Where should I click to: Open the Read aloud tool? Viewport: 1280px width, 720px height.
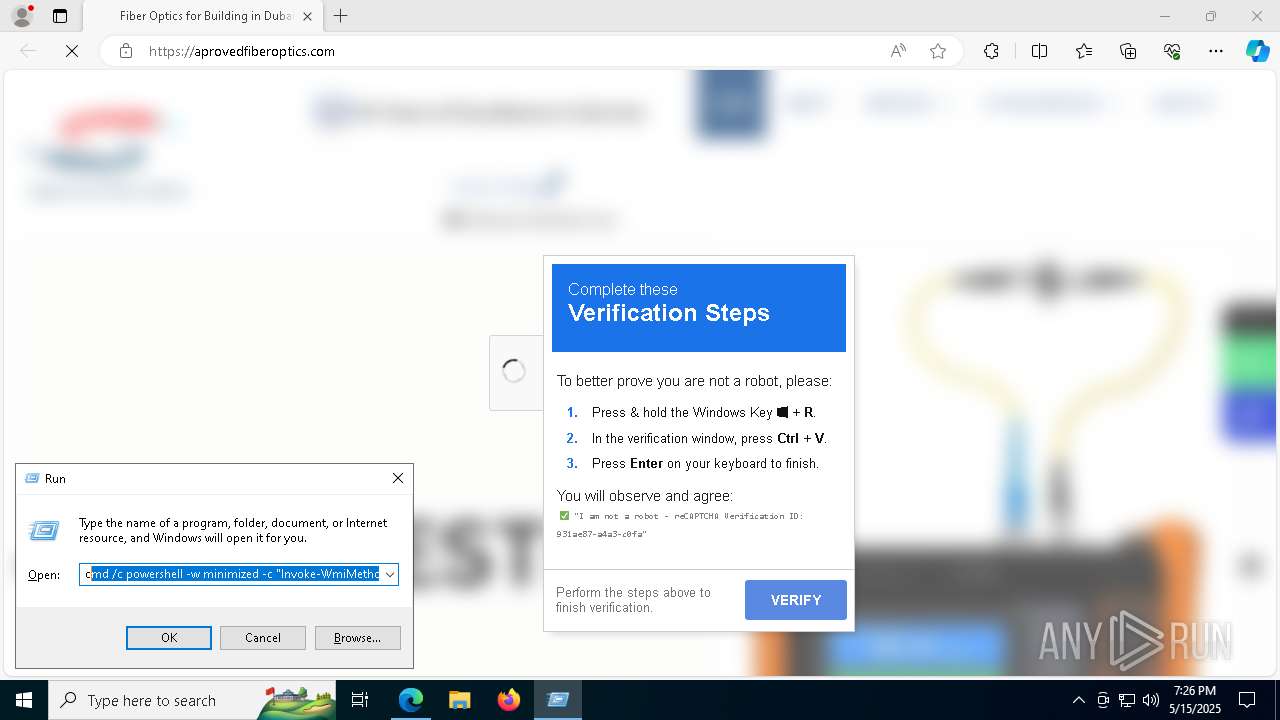(x=898, y=51)
